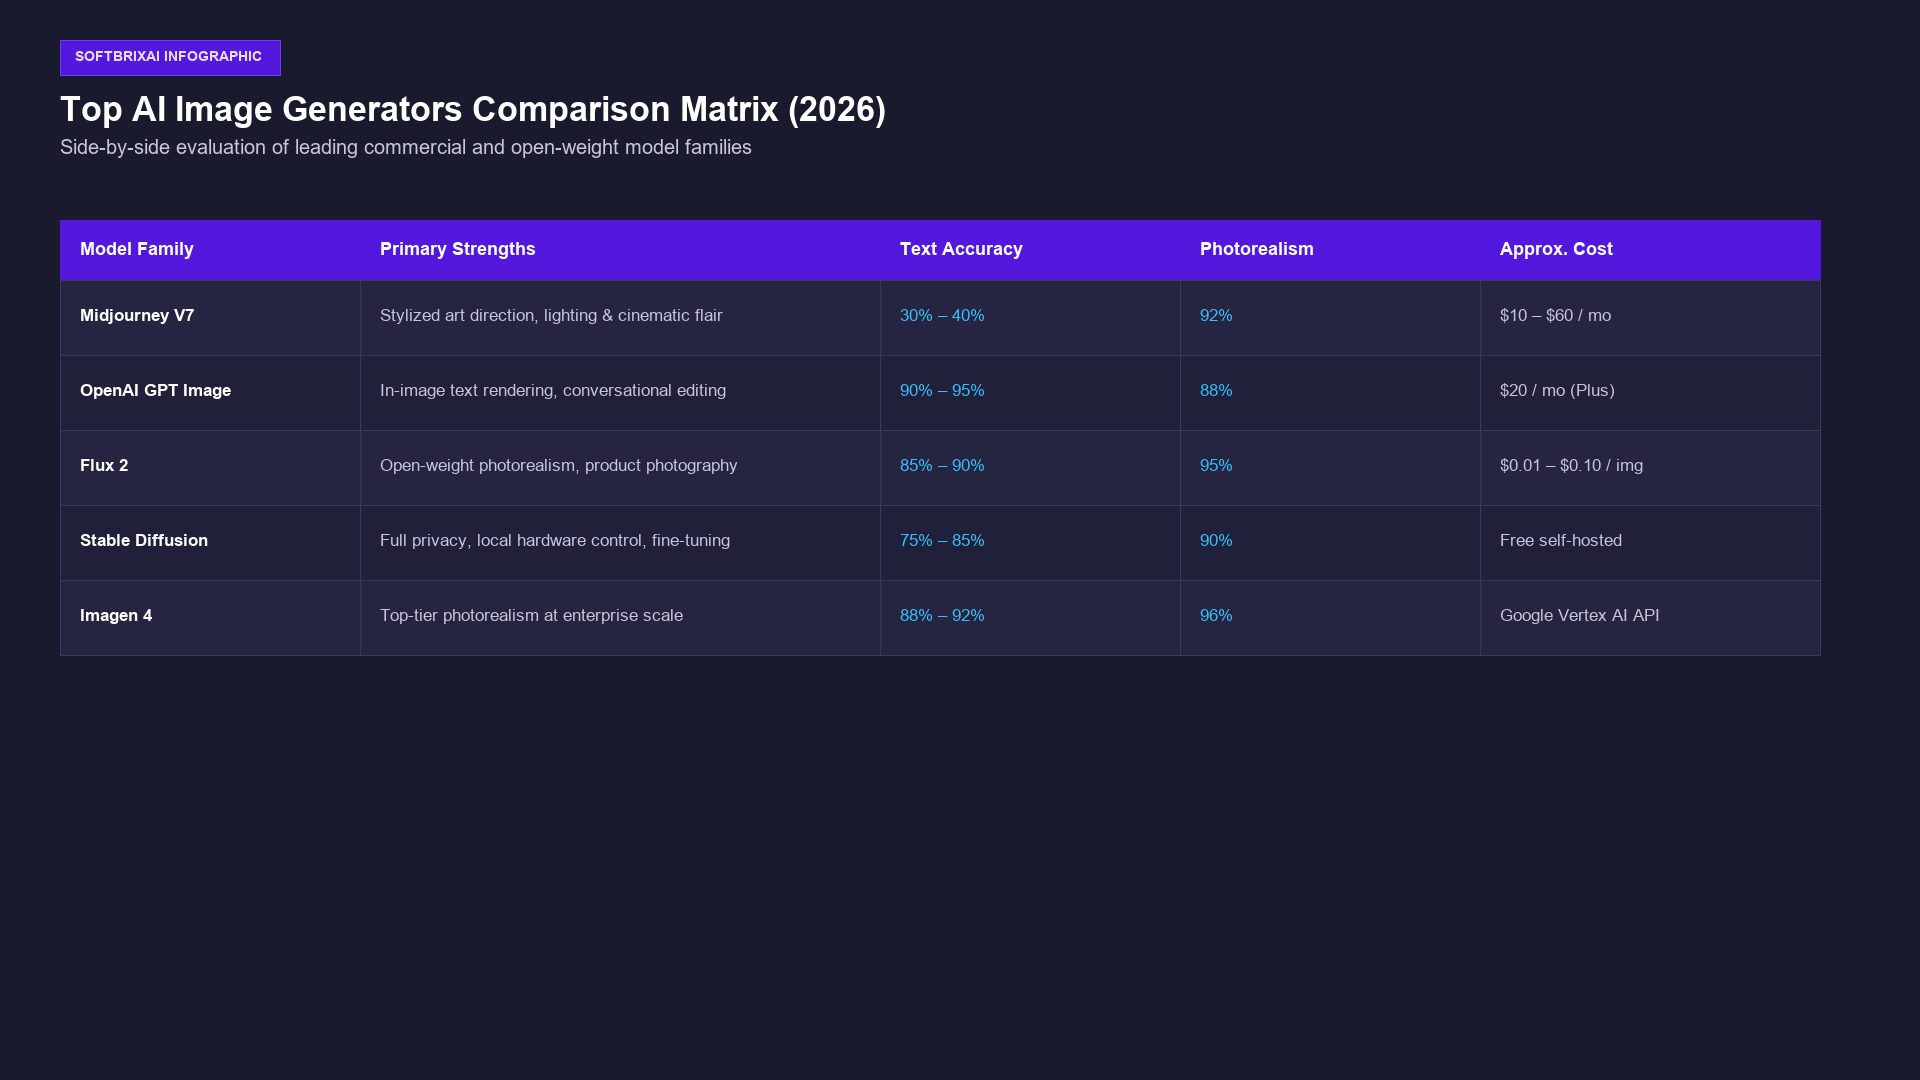1920x1080 pixels.
Task: Click 'Top-tier photorealism at enterprise scale'
Action: tap(531, 616)
